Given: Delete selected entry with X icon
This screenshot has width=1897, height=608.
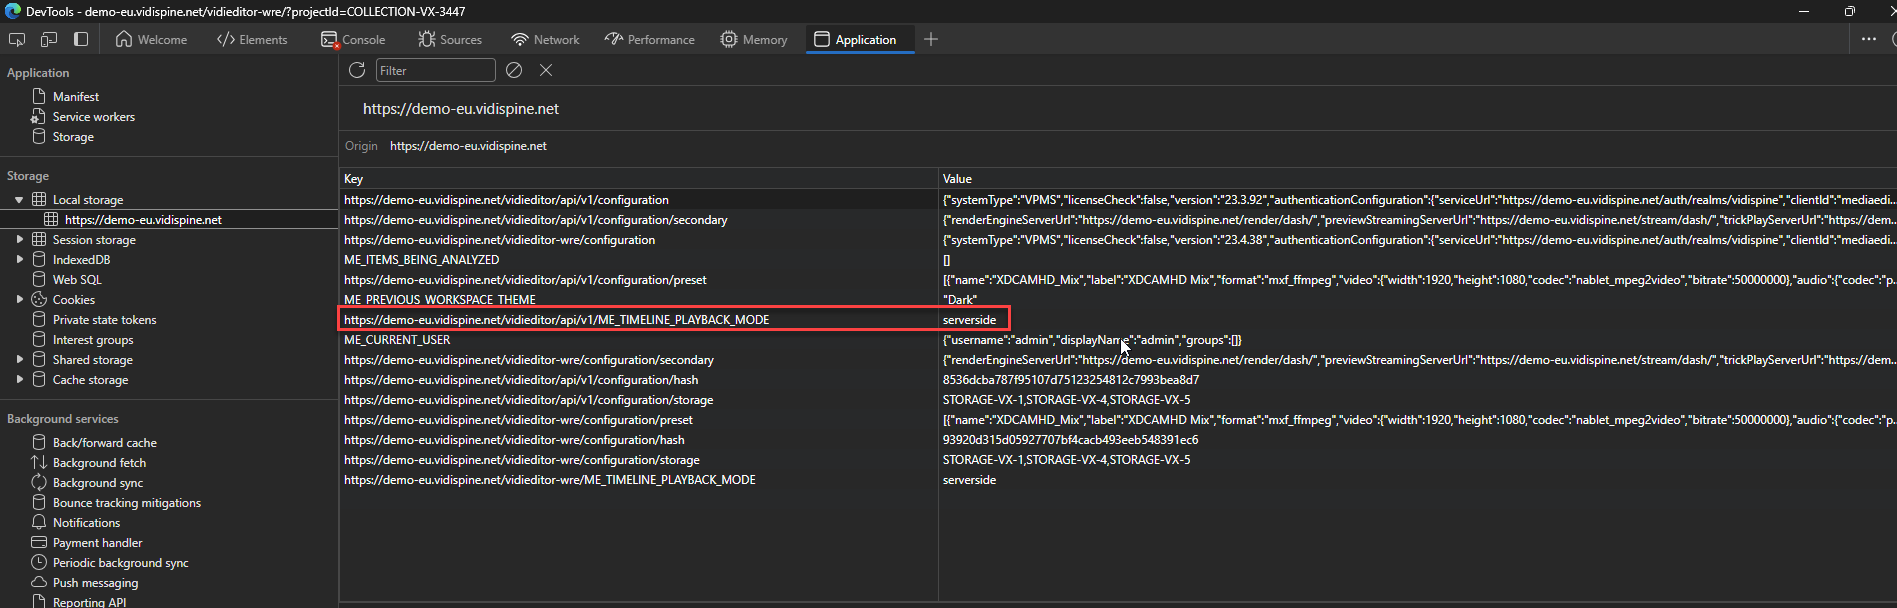Looking at the screenshot, I should coord(546,70).
